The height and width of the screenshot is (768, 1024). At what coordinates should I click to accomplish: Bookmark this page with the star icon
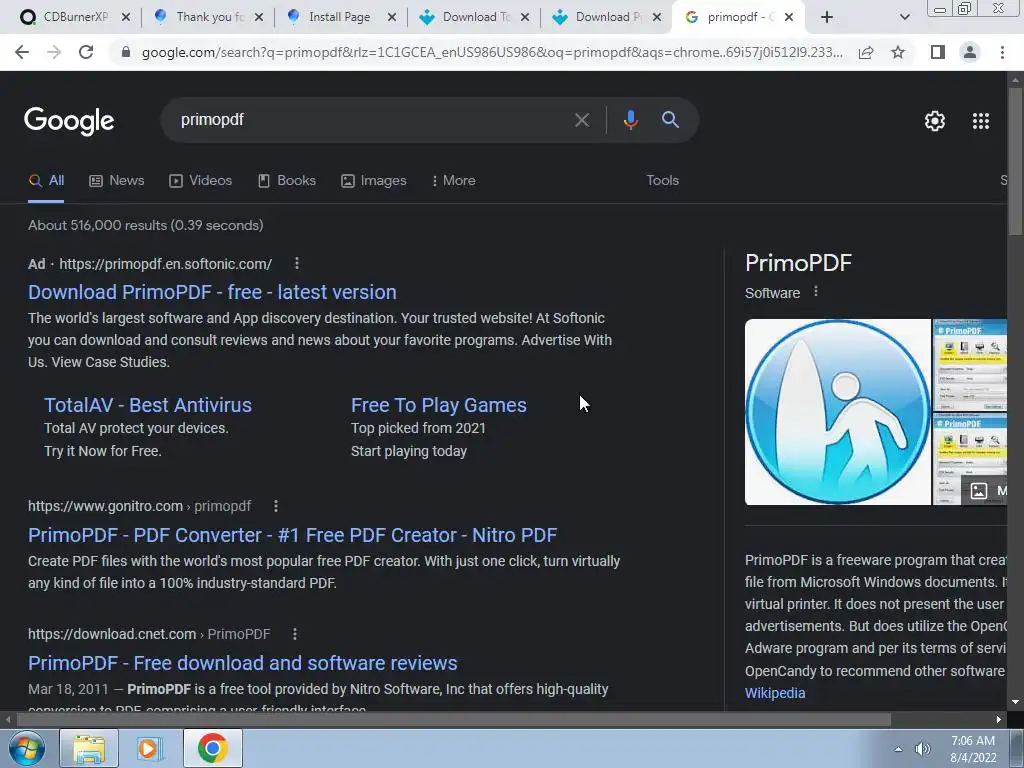point(898,52)
